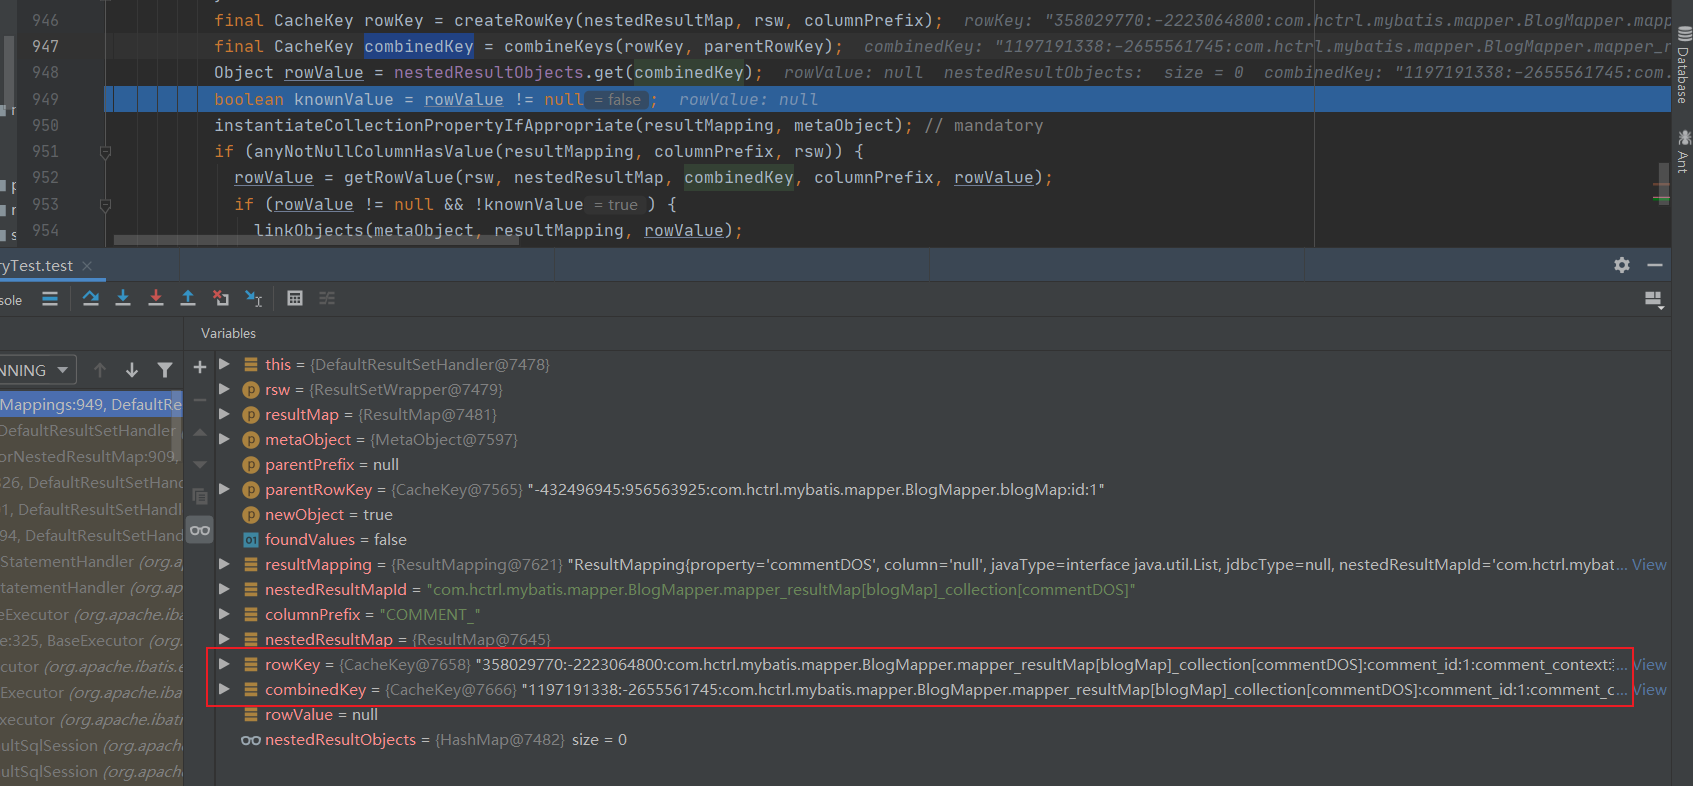1693x786 pixels.
Task: Expand the resultMapping variable node
Action: (x=224, y=564)
